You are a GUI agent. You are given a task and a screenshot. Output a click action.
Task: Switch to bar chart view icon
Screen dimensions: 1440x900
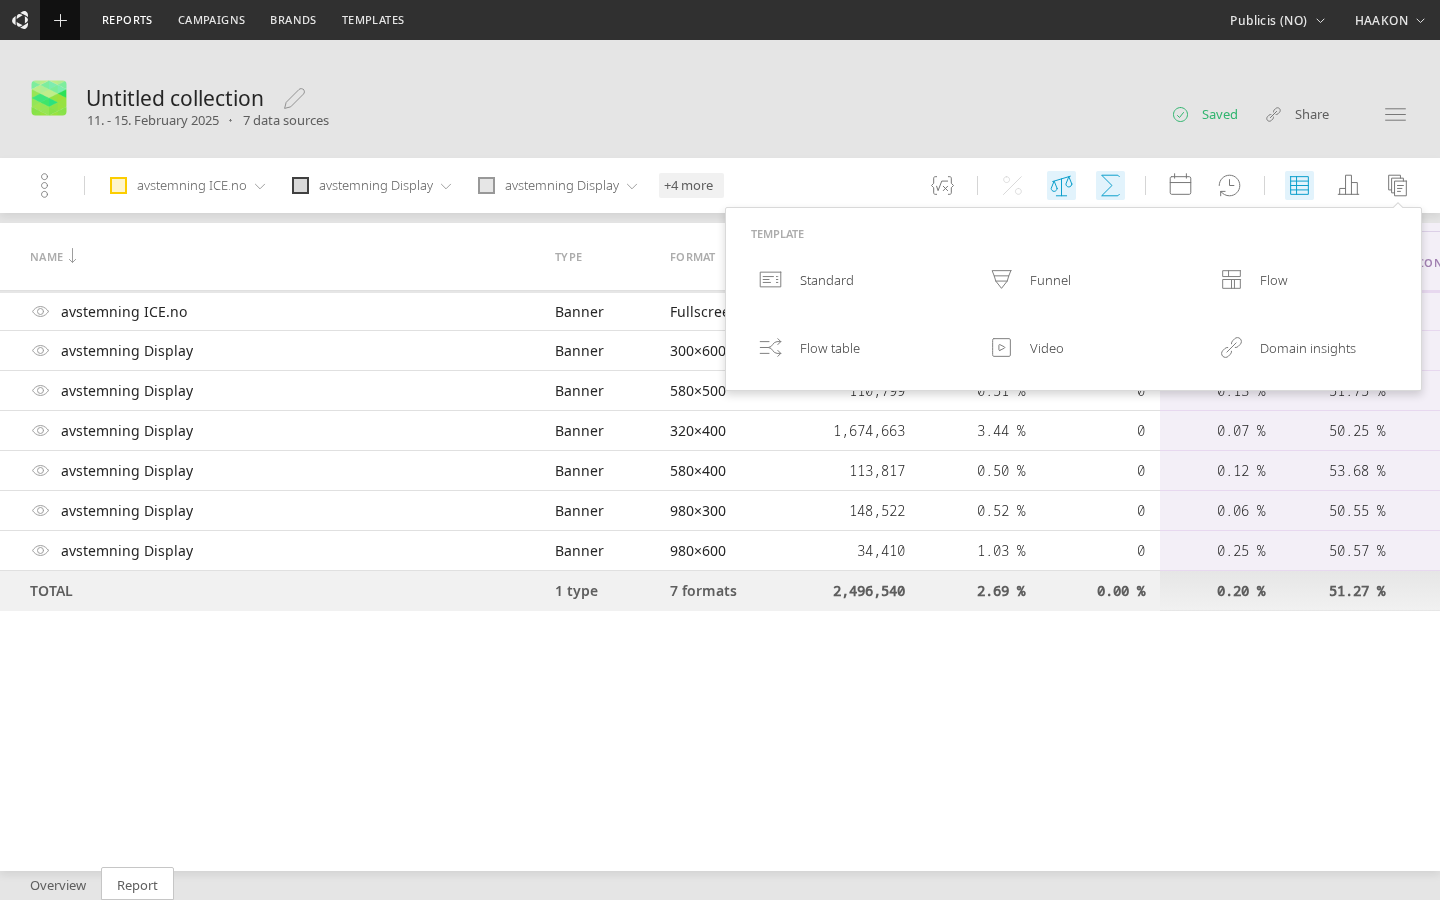(1348, 185)
